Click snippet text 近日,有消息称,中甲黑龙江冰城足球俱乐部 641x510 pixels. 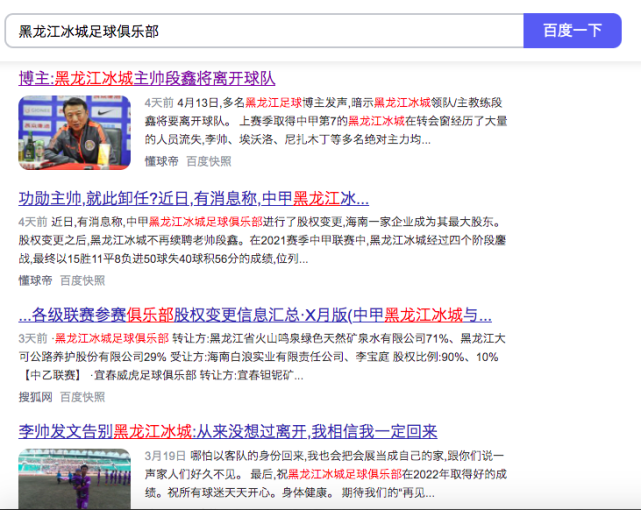157,222
